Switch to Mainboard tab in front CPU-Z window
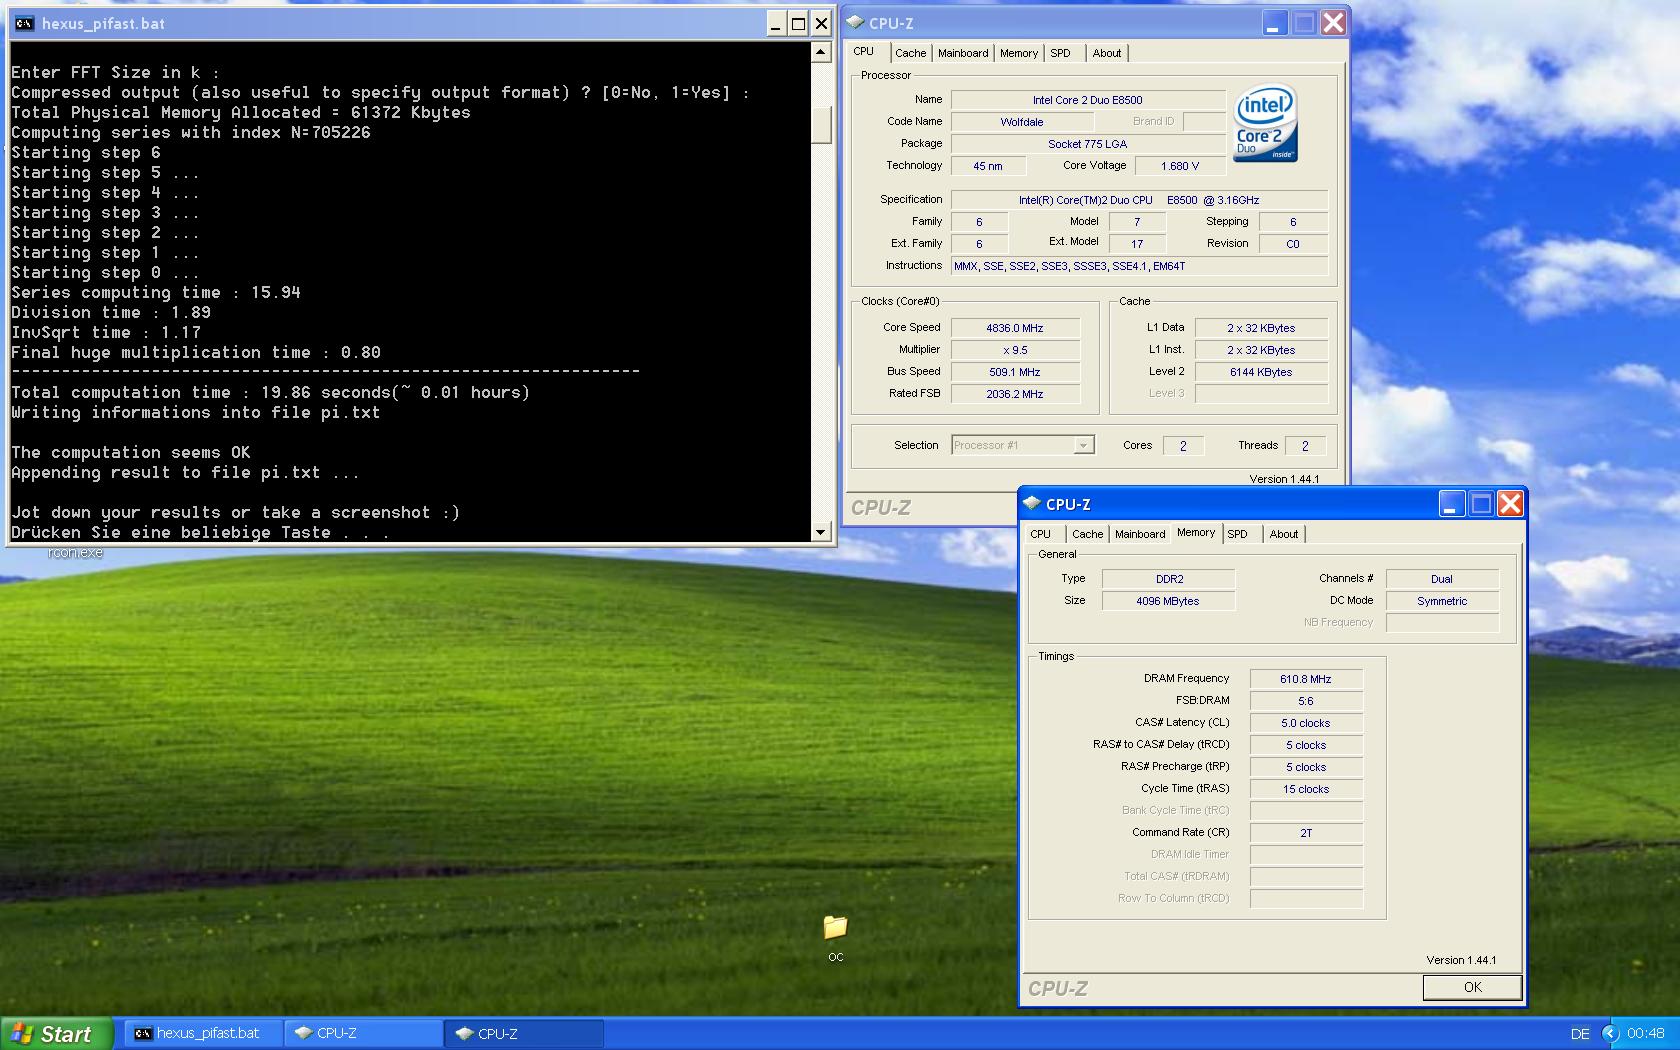The image size is (1680, 1050). pyautogui.click(x=1140, y=534)
